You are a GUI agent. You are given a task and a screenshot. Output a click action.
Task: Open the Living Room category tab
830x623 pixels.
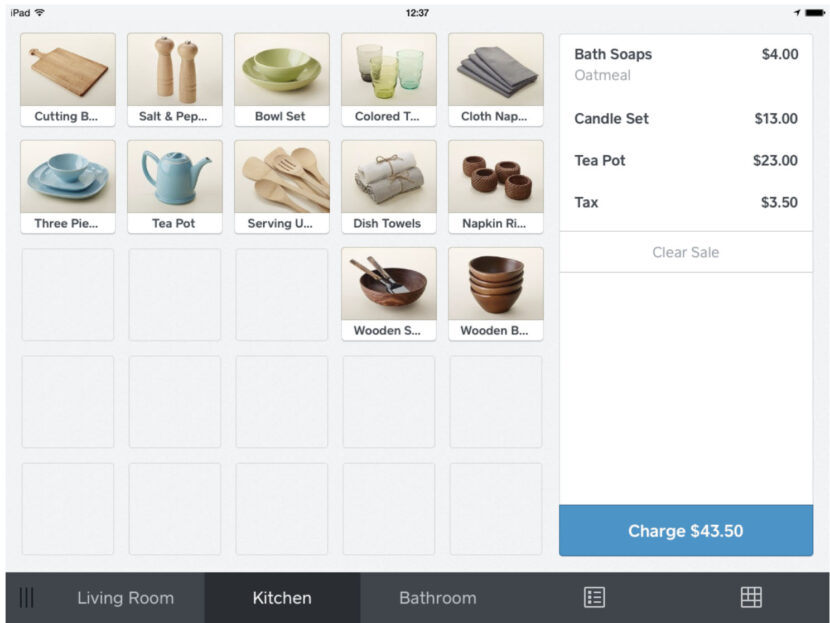pyautogui.click(x=126, y=597)
